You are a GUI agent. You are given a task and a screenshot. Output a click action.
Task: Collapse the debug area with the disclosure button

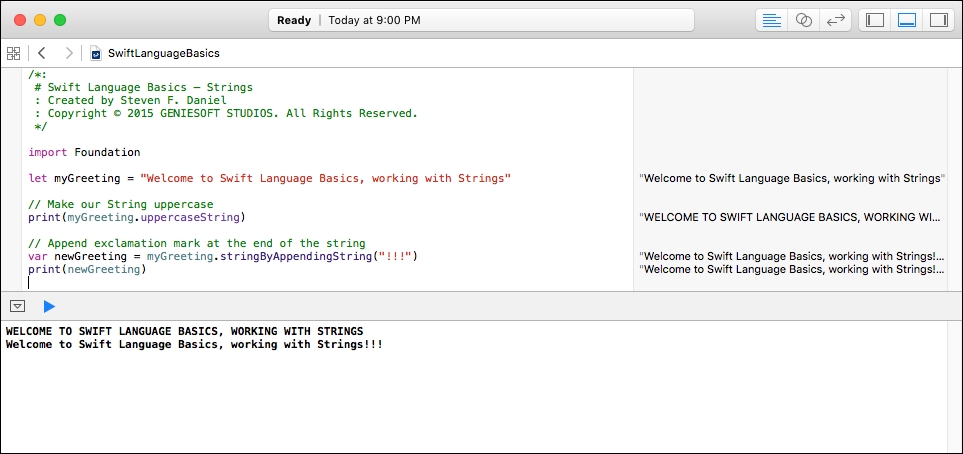point(18,306)
